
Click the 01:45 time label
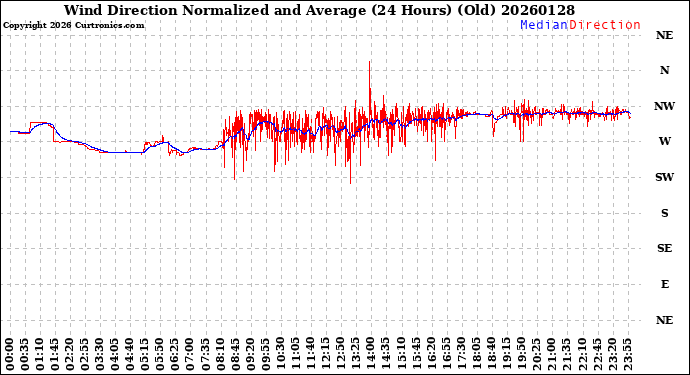click(x=55, y=354)
